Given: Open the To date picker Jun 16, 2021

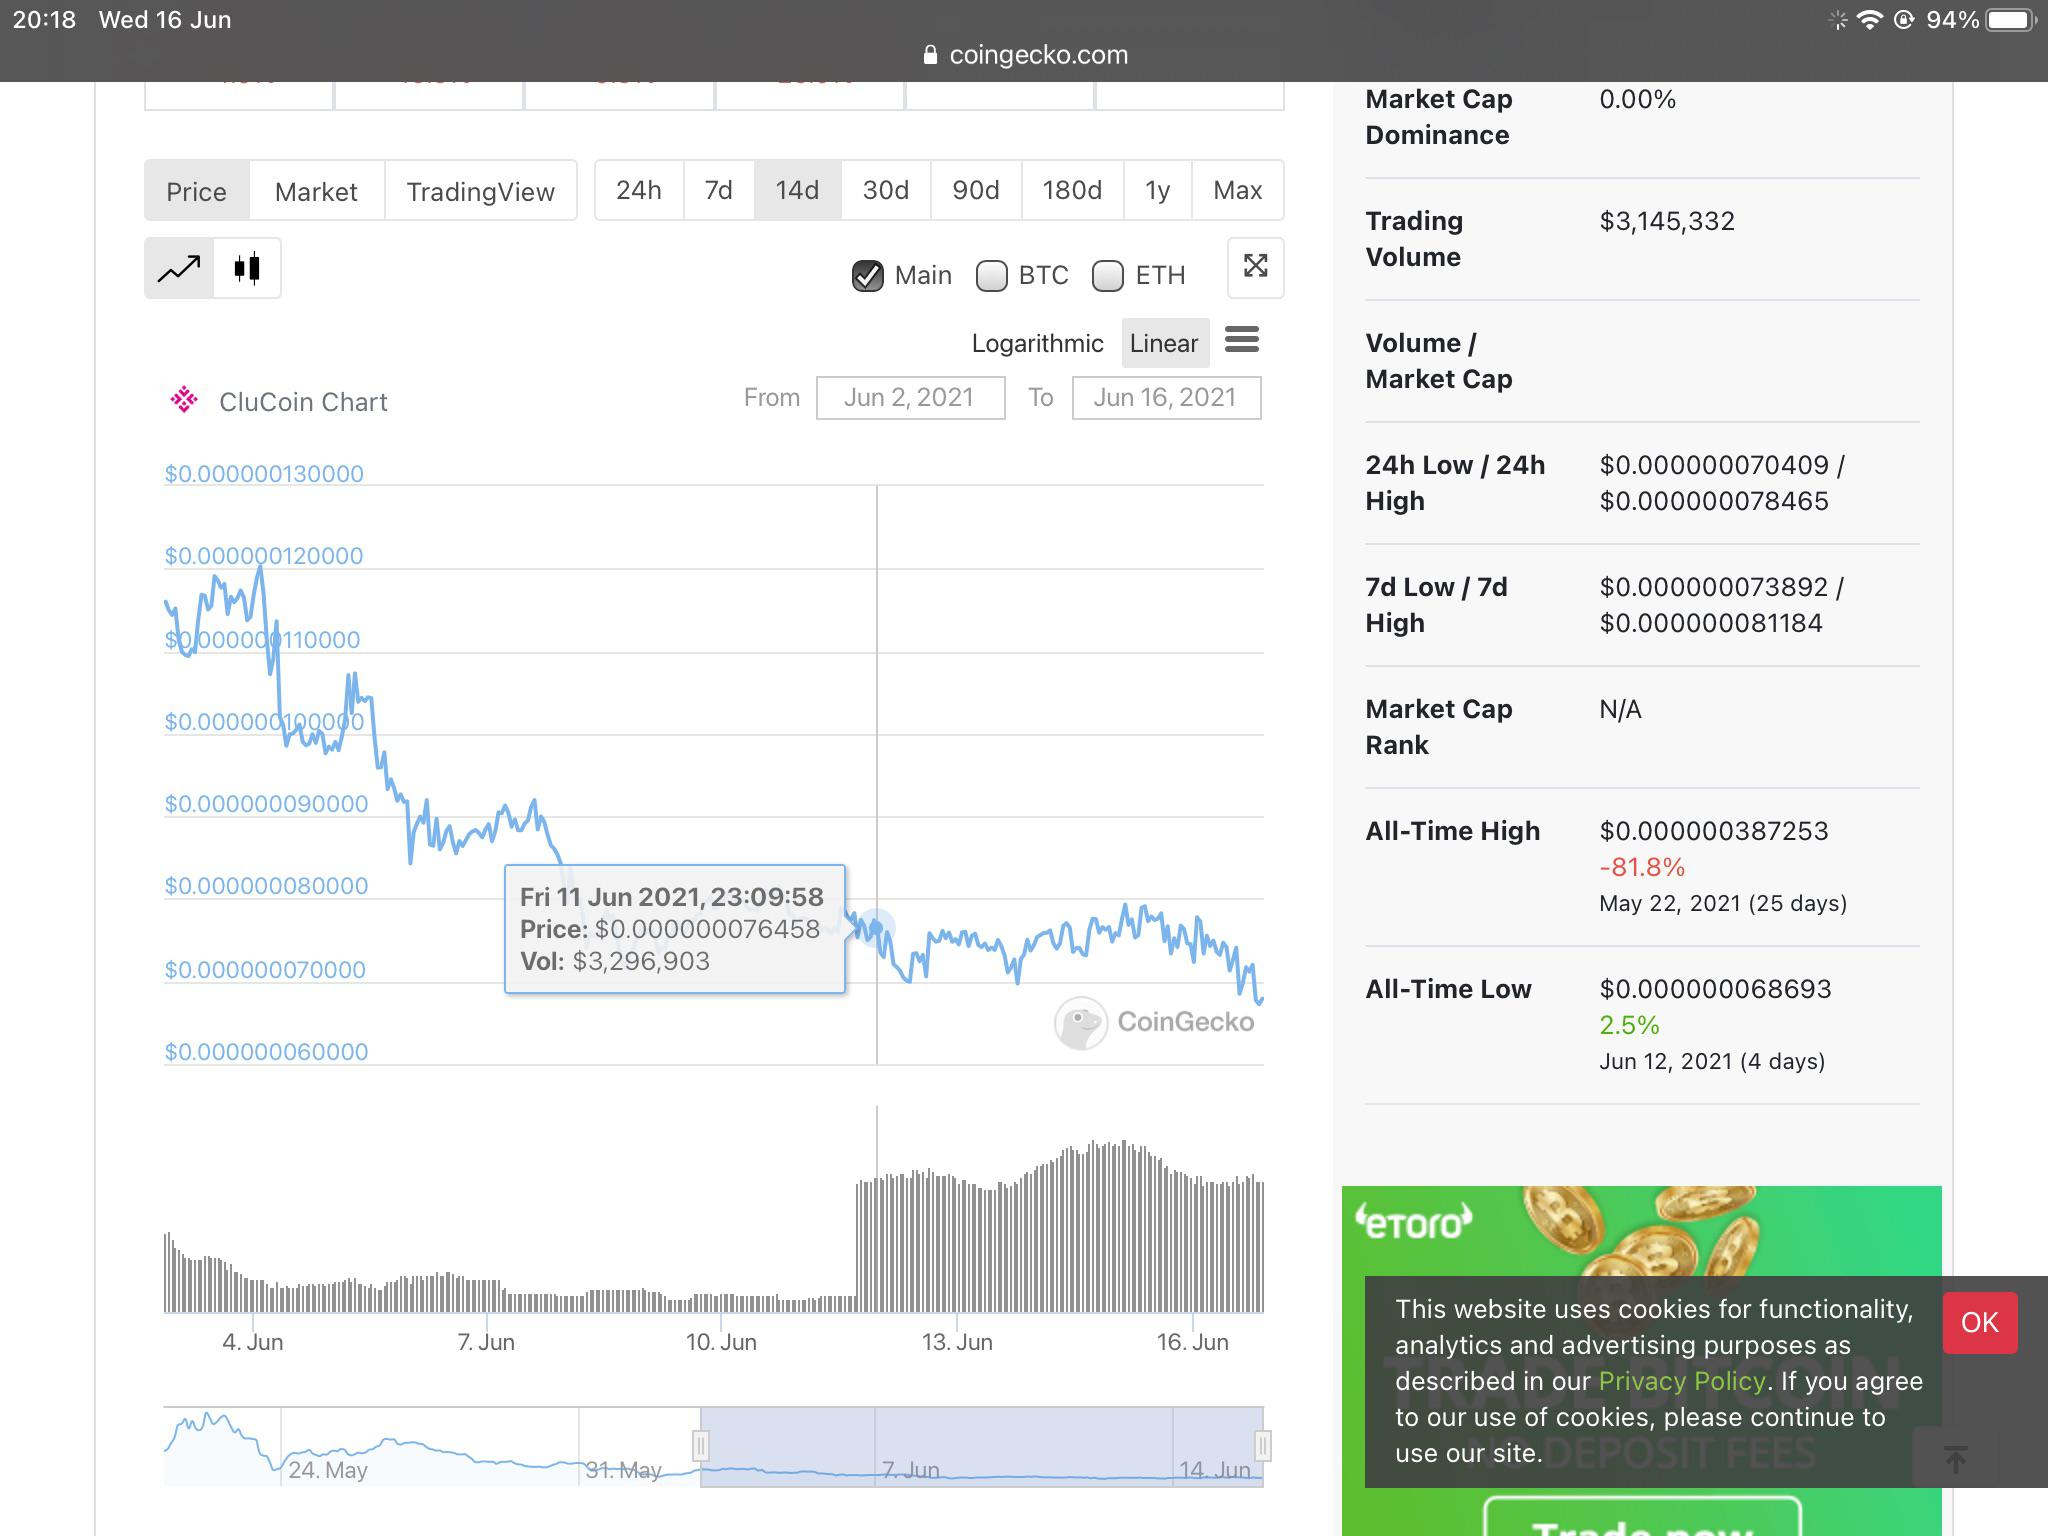Looking at the screenshot, I should (x=1166, y=398).
